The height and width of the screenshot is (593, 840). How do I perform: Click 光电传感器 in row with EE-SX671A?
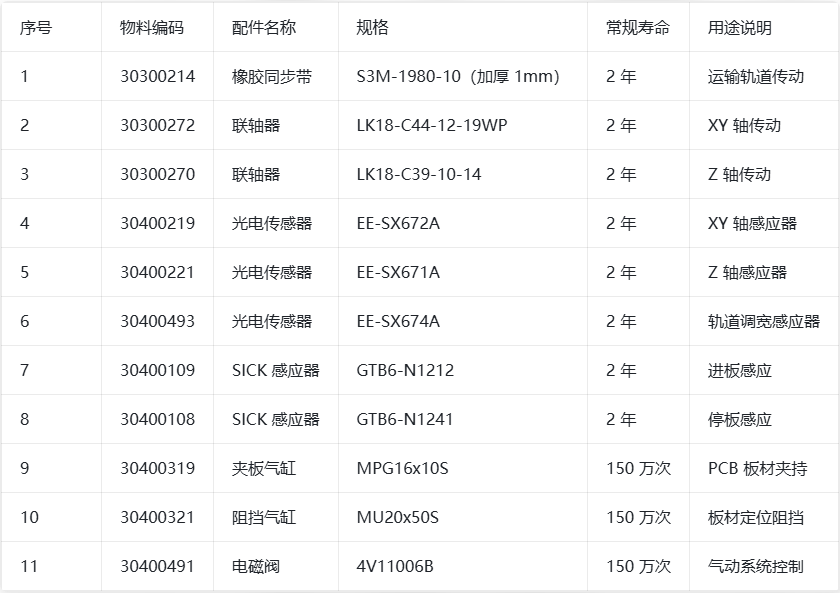click(x=272, y=273)
